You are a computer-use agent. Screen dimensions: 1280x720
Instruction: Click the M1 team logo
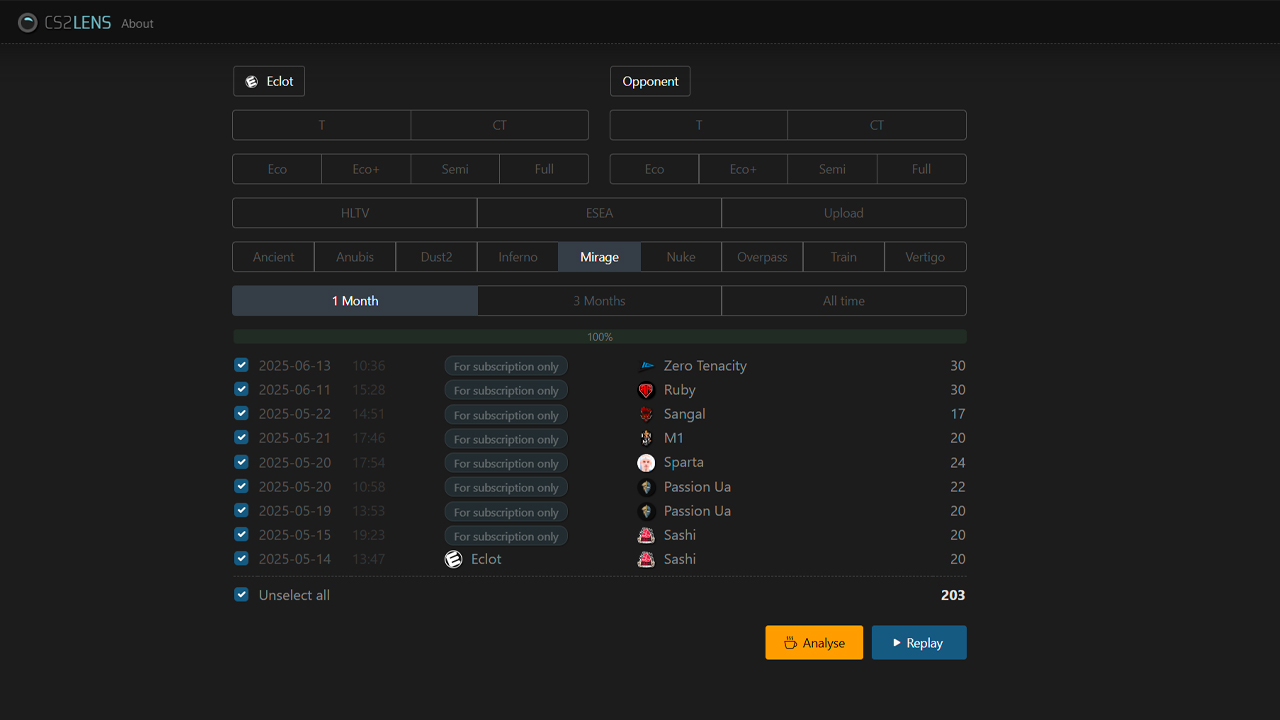[x=647, y=438]
